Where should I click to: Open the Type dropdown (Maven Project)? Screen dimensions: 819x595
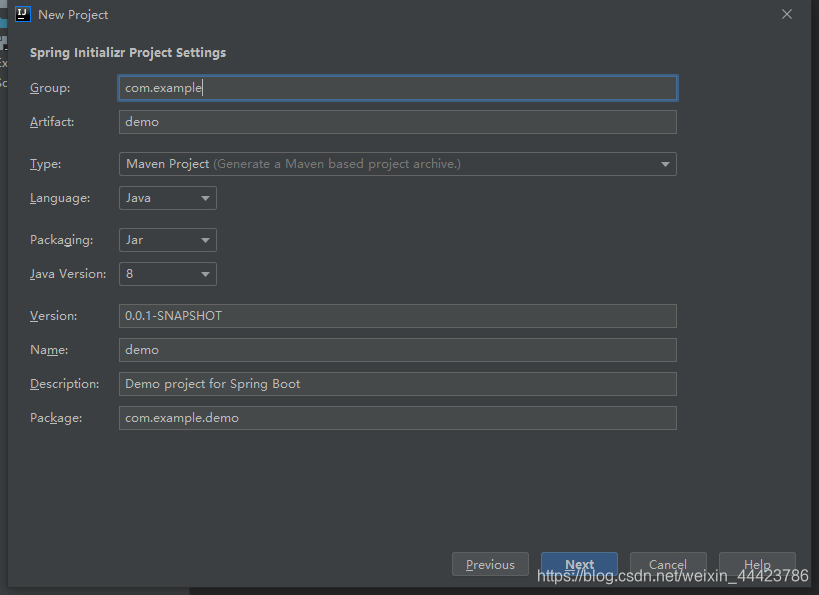pos(397,164)
